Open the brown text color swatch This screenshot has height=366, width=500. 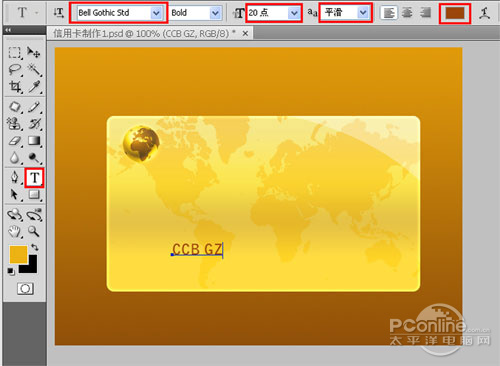point(455,13)
